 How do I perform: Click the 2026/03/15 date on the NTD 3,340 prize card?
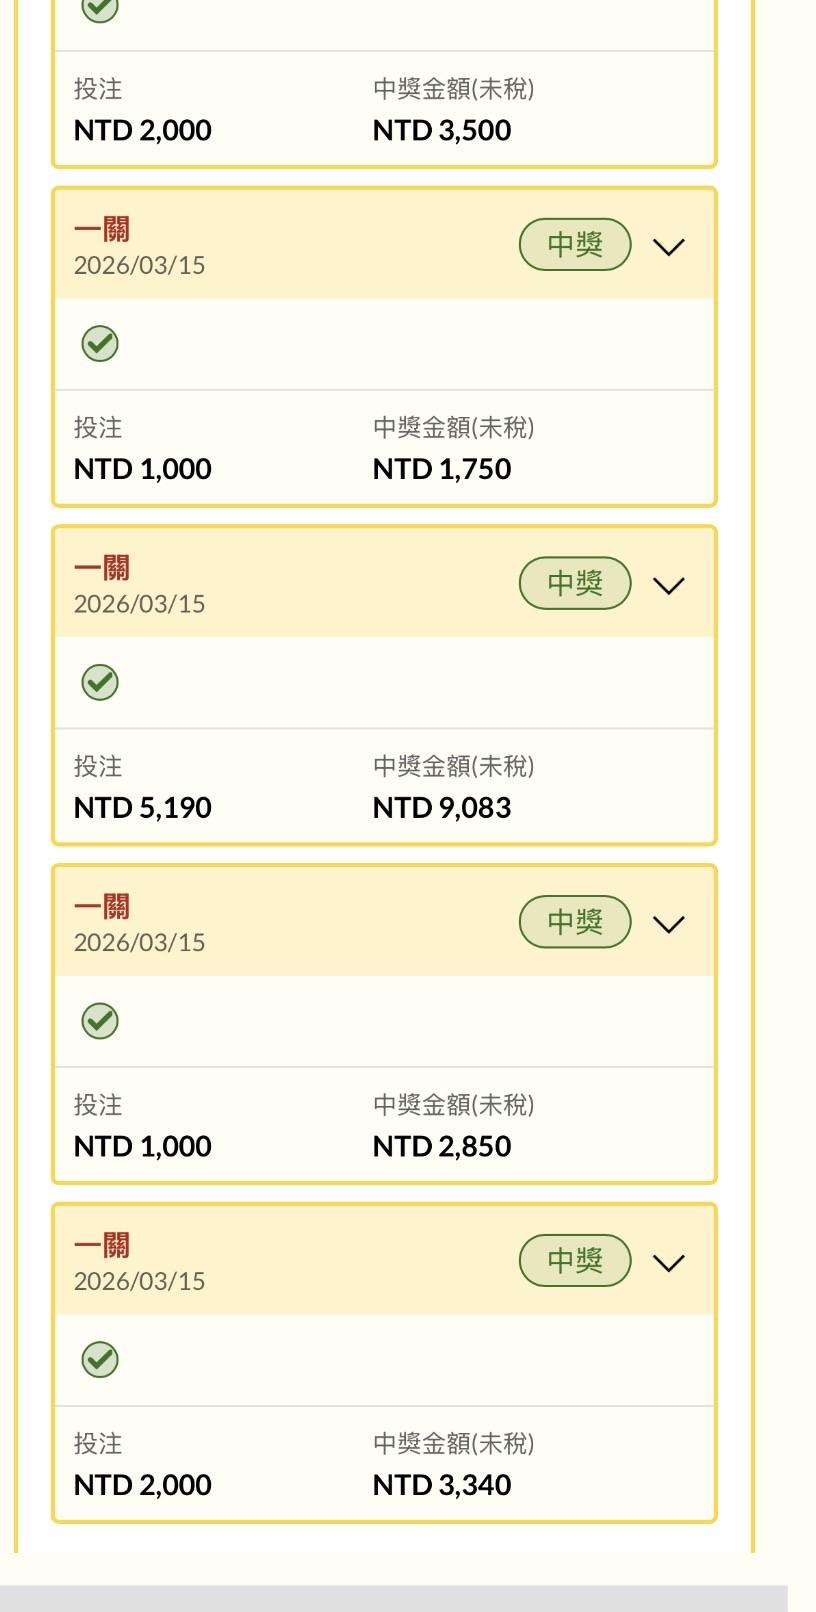click(139, 1281)
